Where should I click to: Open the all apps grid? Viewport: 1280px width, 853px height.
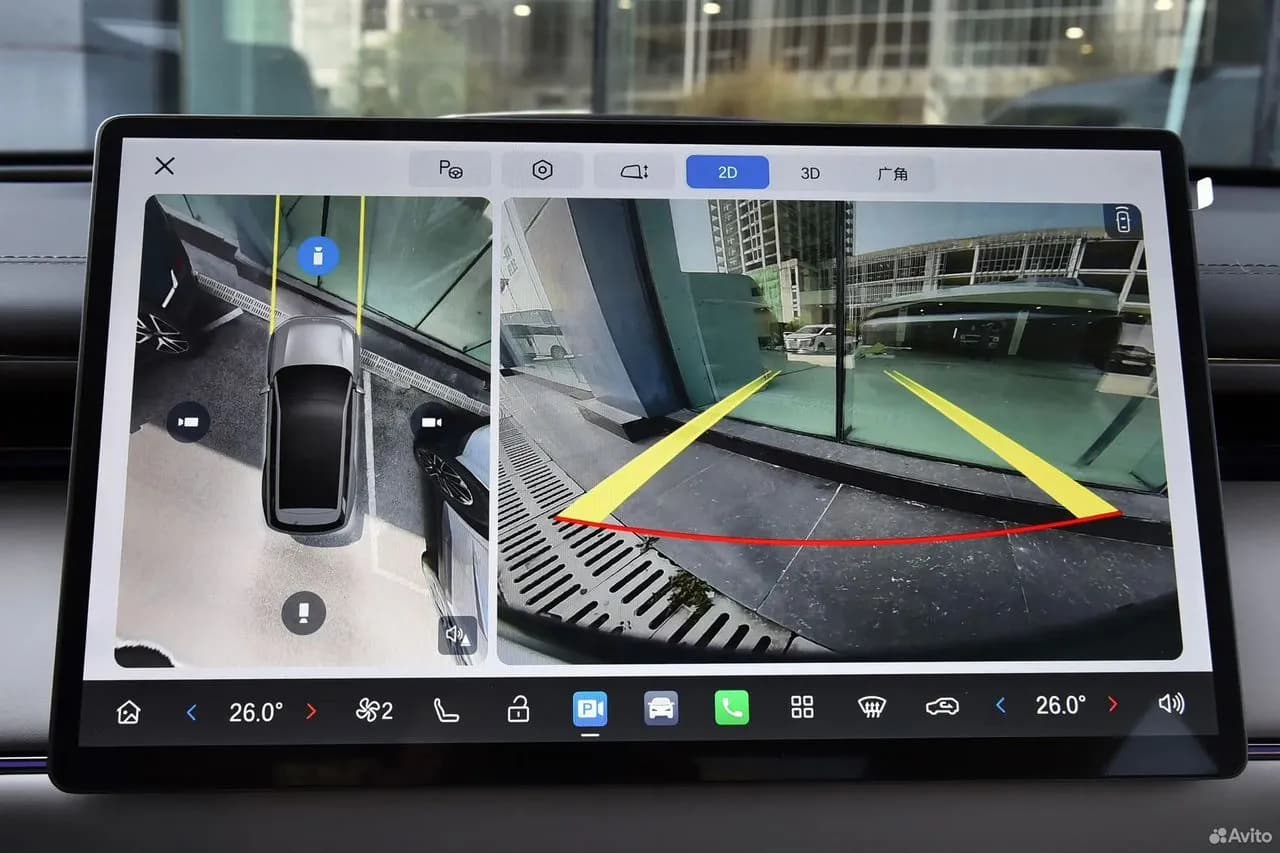[x=802, y=707]
